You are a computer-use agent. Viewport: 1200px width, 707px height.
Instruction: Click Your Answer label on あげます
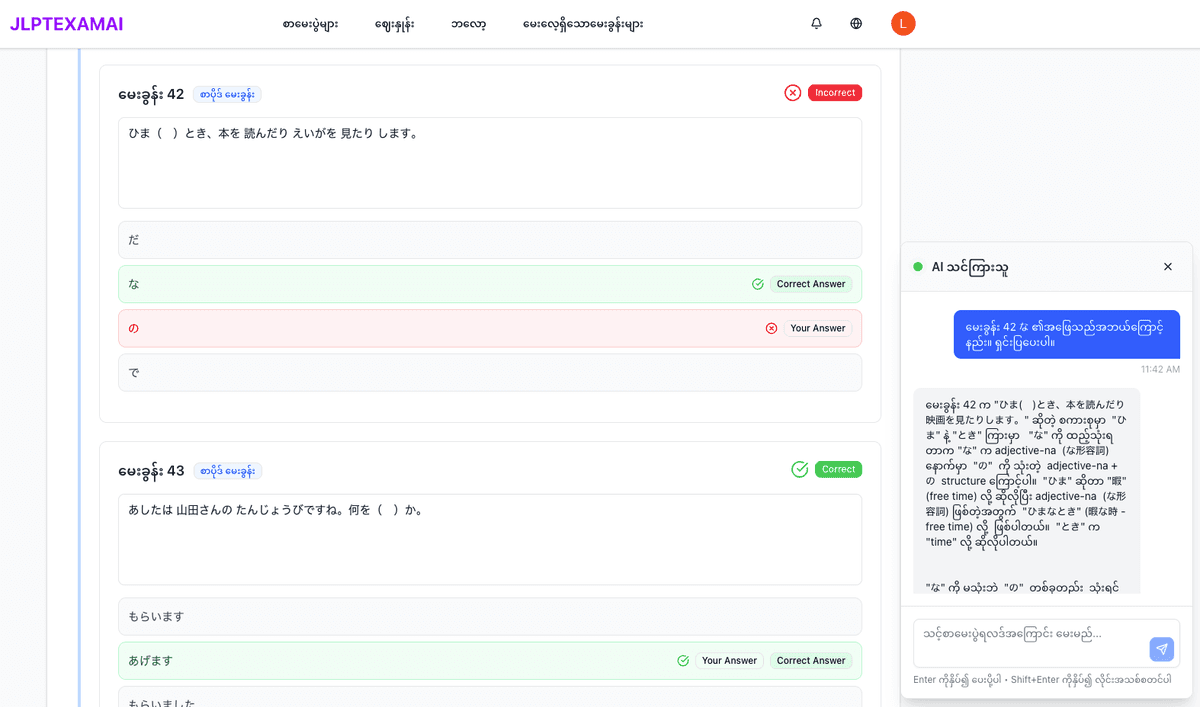pyautogui.click(x=729, y=661)
